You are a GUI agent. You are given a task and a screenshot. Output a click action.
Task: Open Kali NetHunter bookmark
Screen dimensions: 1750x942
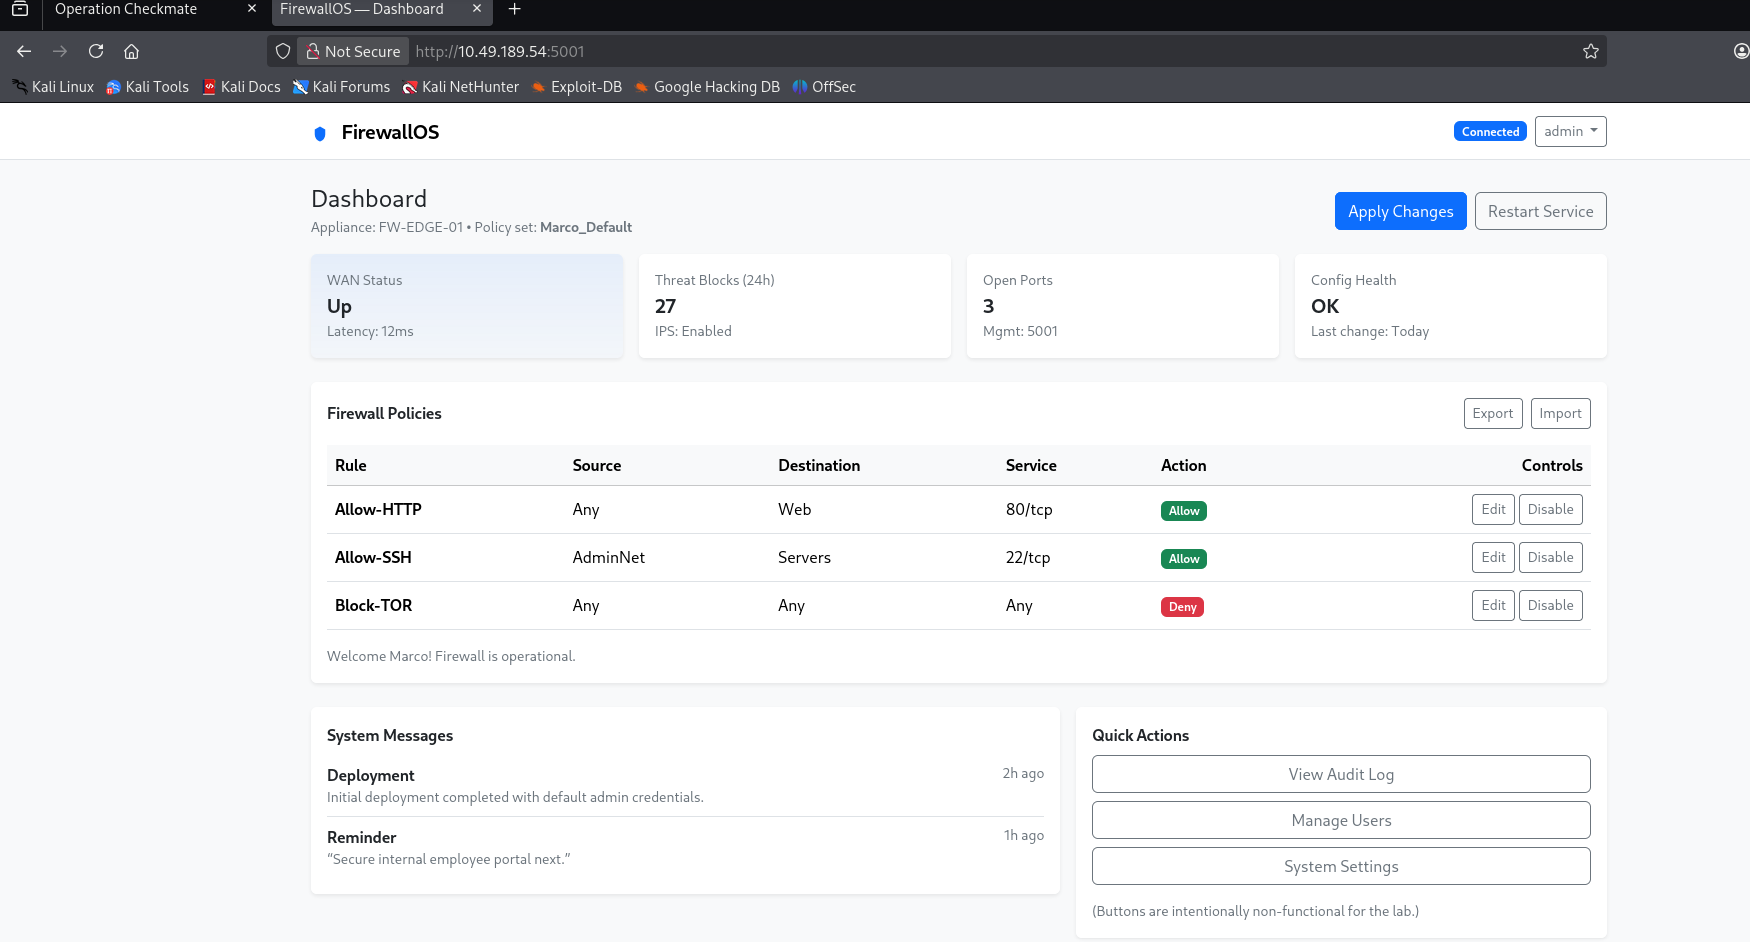[x=461, y=87]
